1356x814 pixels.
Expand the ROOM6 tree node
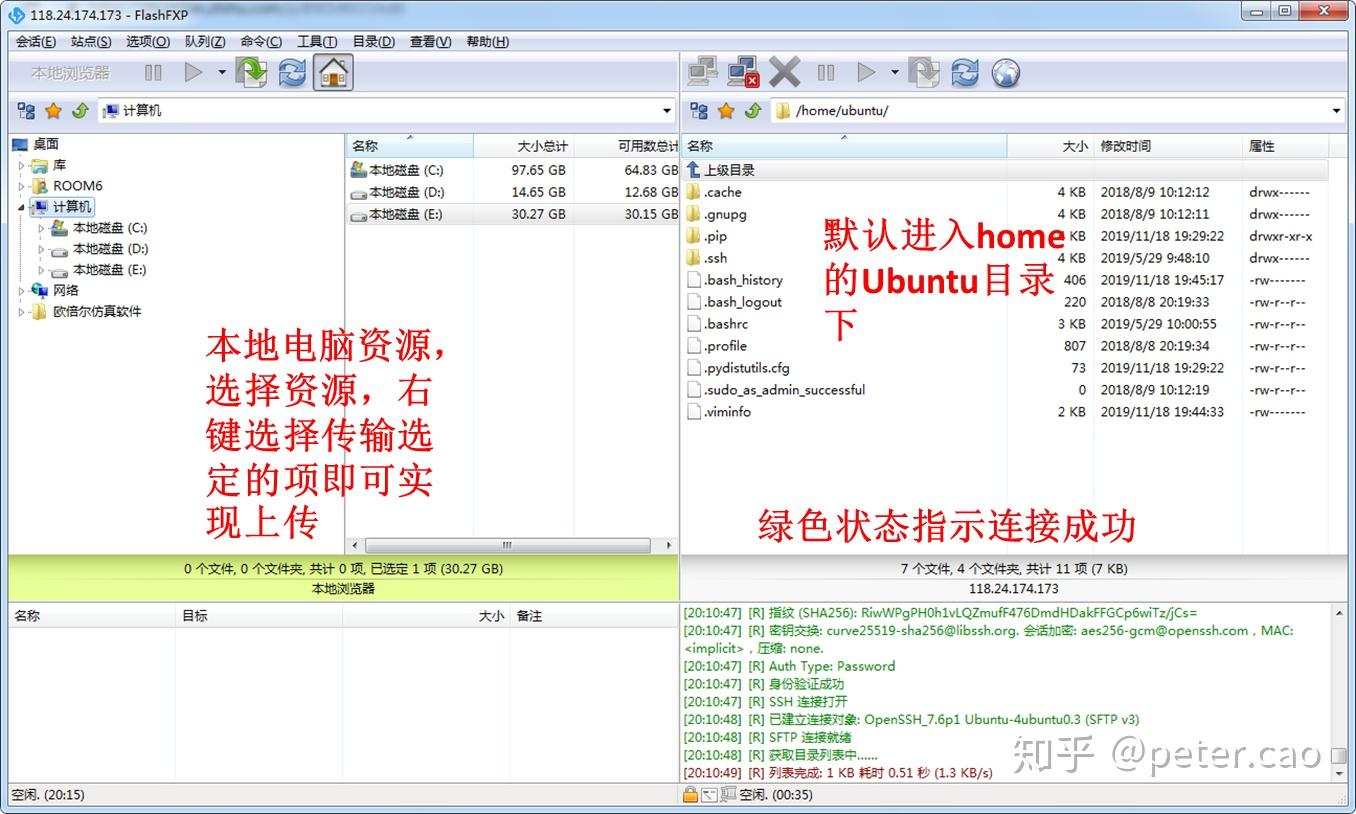click(x=21, y=186)
